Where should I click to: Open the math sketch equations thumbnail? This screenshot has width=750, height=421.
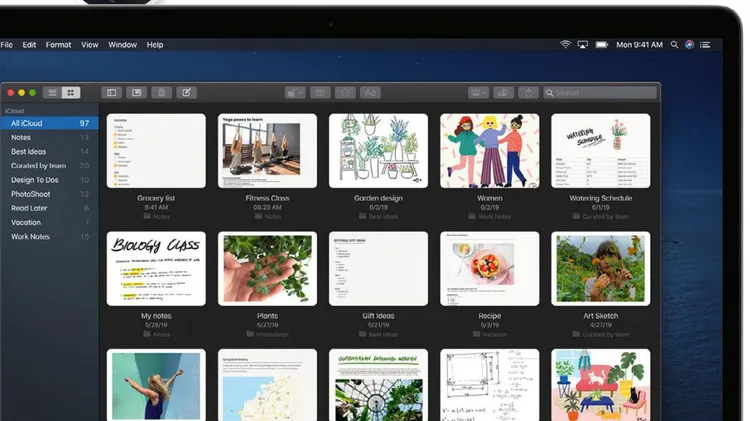(x=490, y=385)
